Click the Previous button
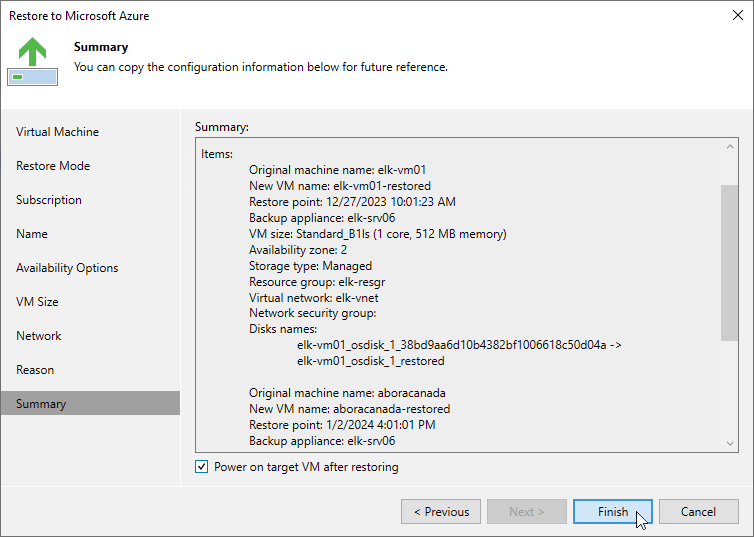Screen dimensions: 754x537 [441, 512]
